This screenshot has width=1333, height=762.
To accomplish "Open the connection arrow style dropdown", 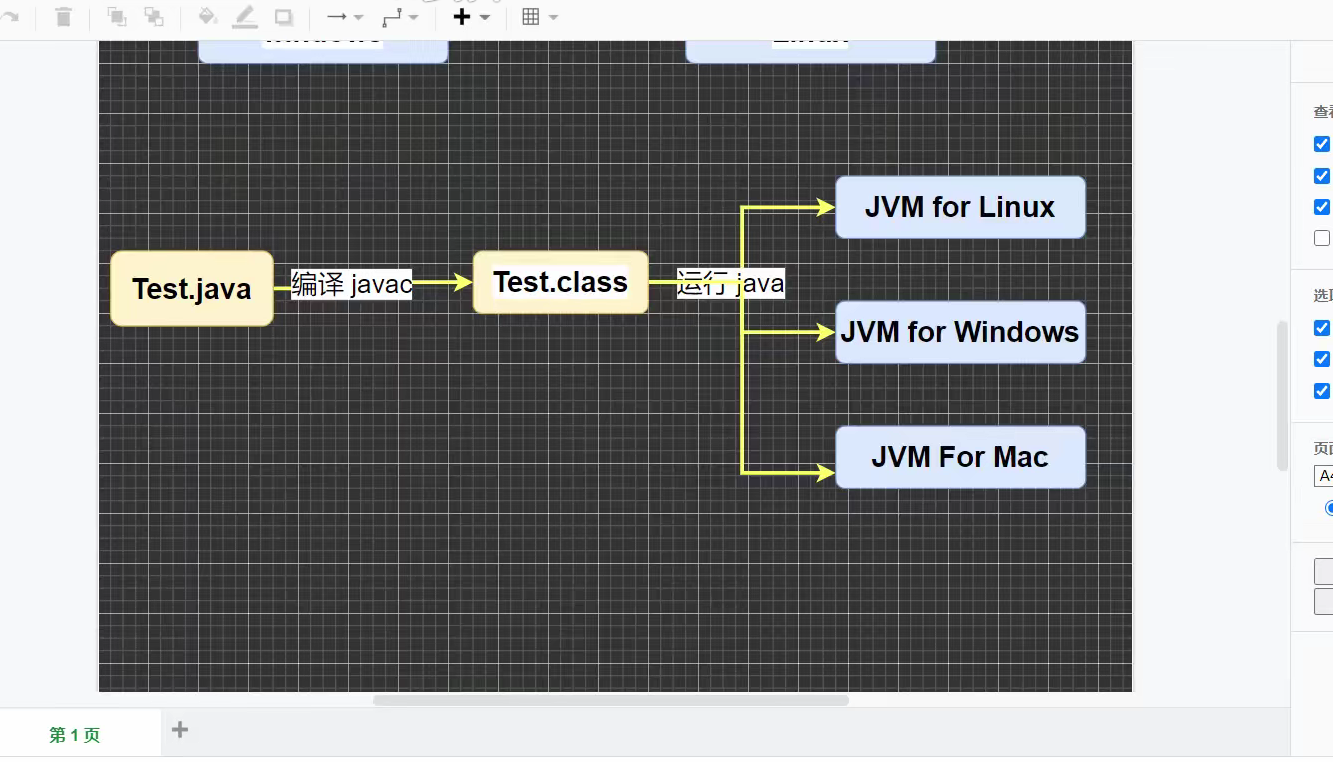I will [x=345, y=17].
